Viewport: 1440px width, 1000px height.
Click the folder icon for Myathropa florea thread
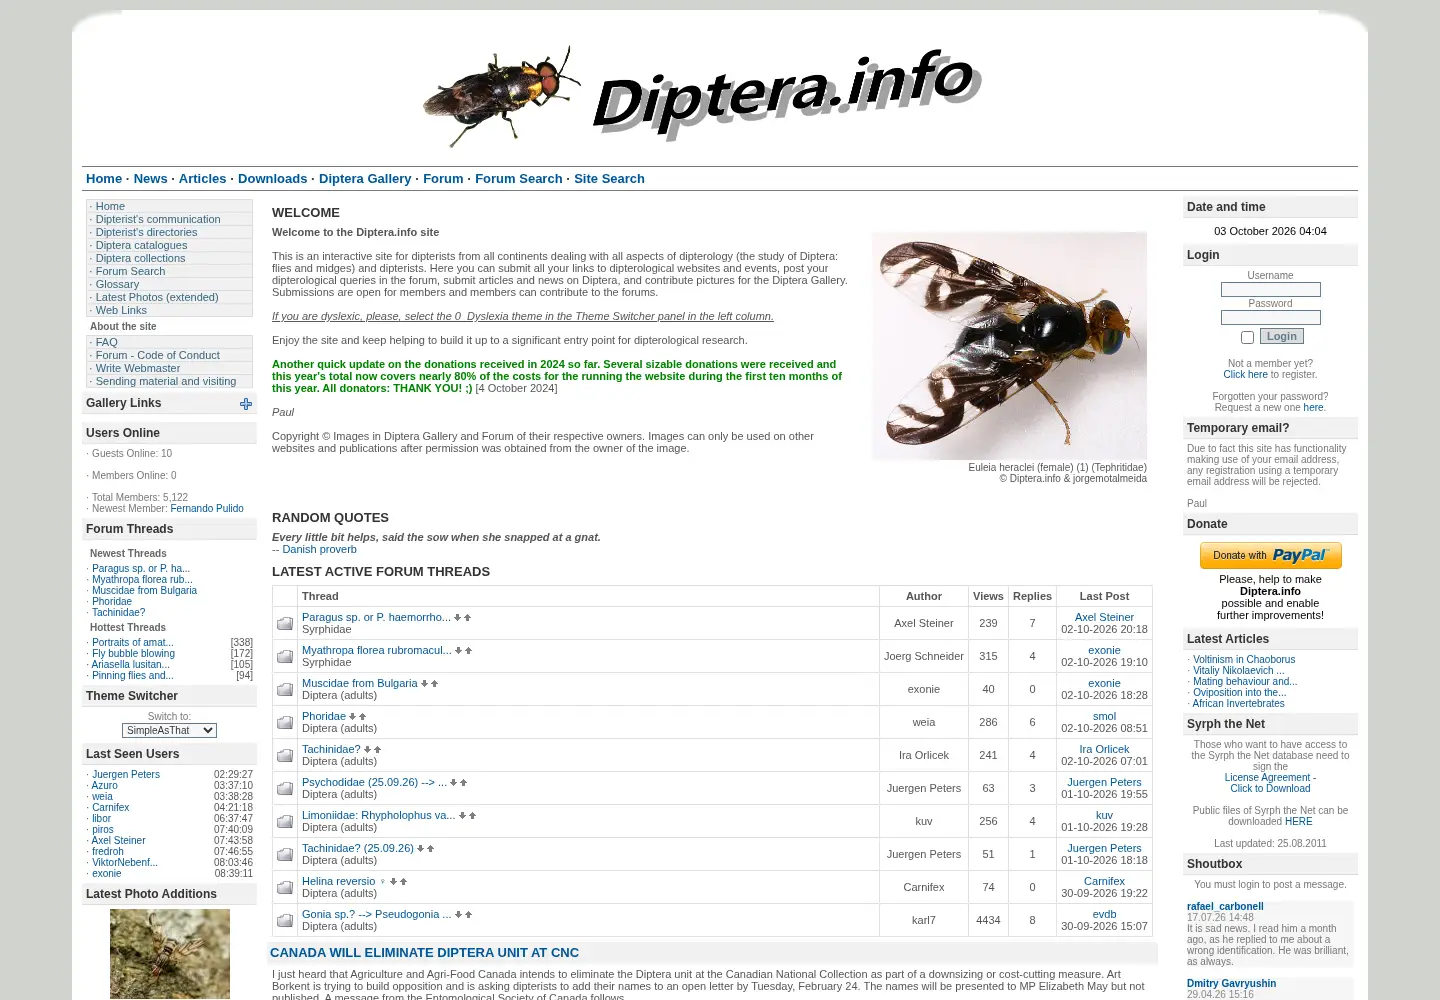coord(285,656)
